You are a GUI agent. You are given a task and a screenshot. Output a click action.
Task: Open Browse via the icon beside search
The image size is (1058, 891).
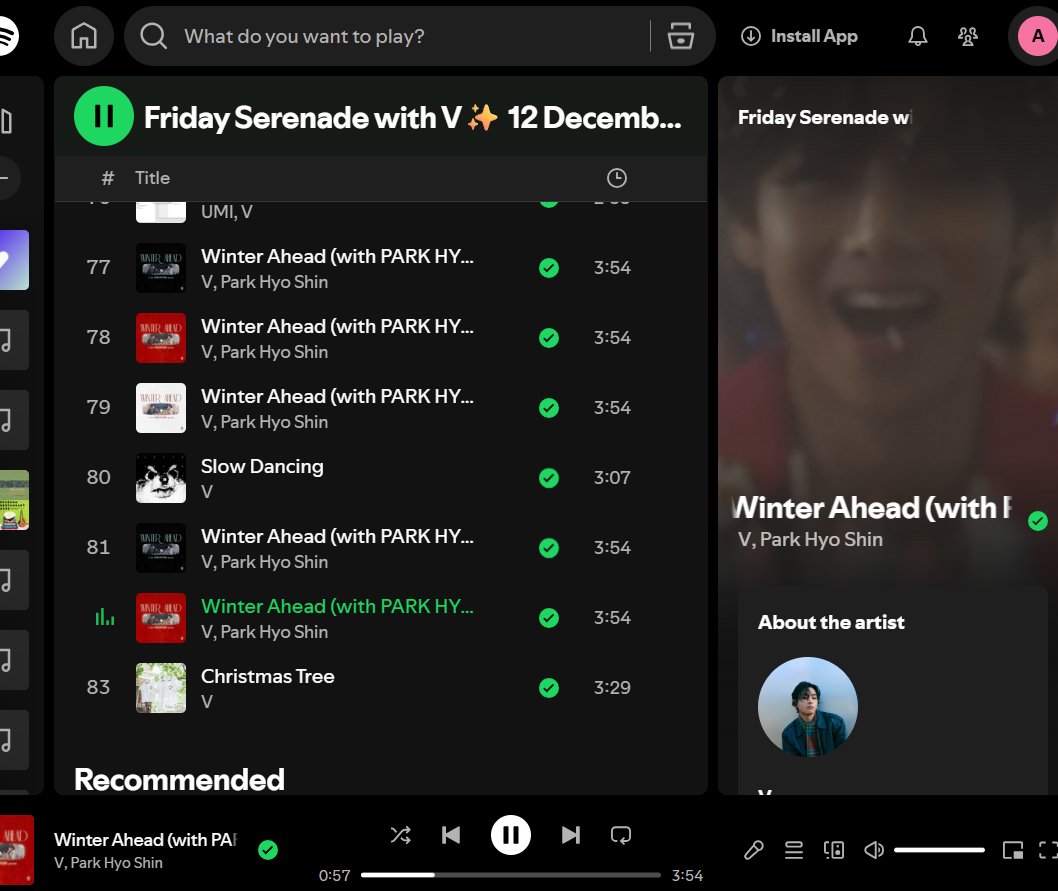tap(681, 35)
